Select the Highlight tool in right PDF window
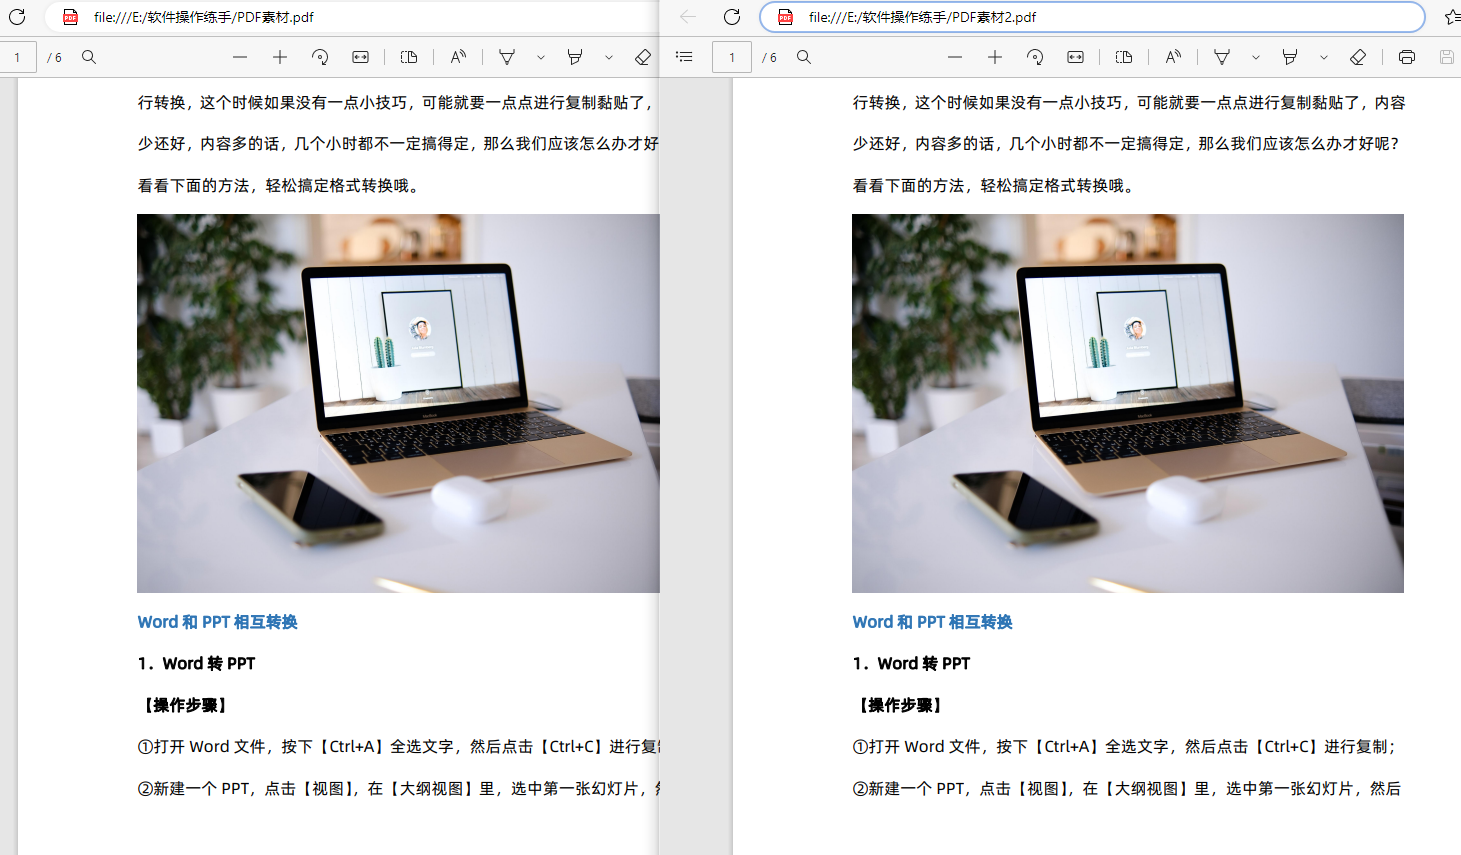 click(x=1290, y=57)
